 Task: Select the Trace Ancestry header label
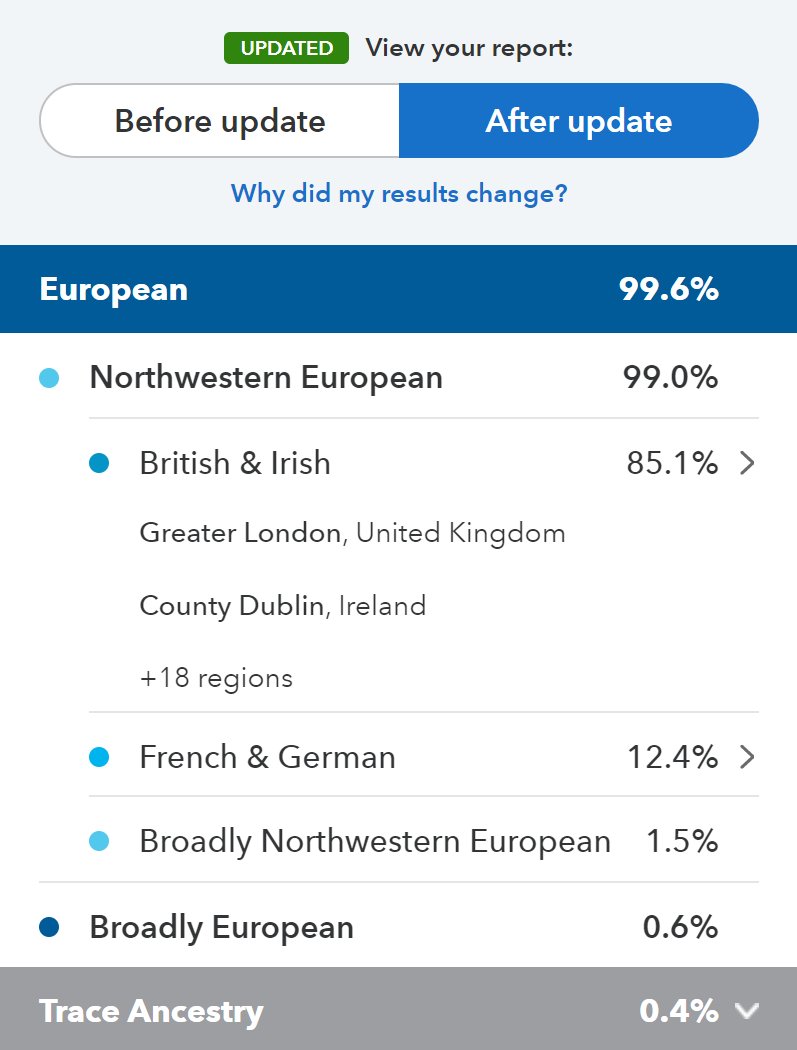151,1011
